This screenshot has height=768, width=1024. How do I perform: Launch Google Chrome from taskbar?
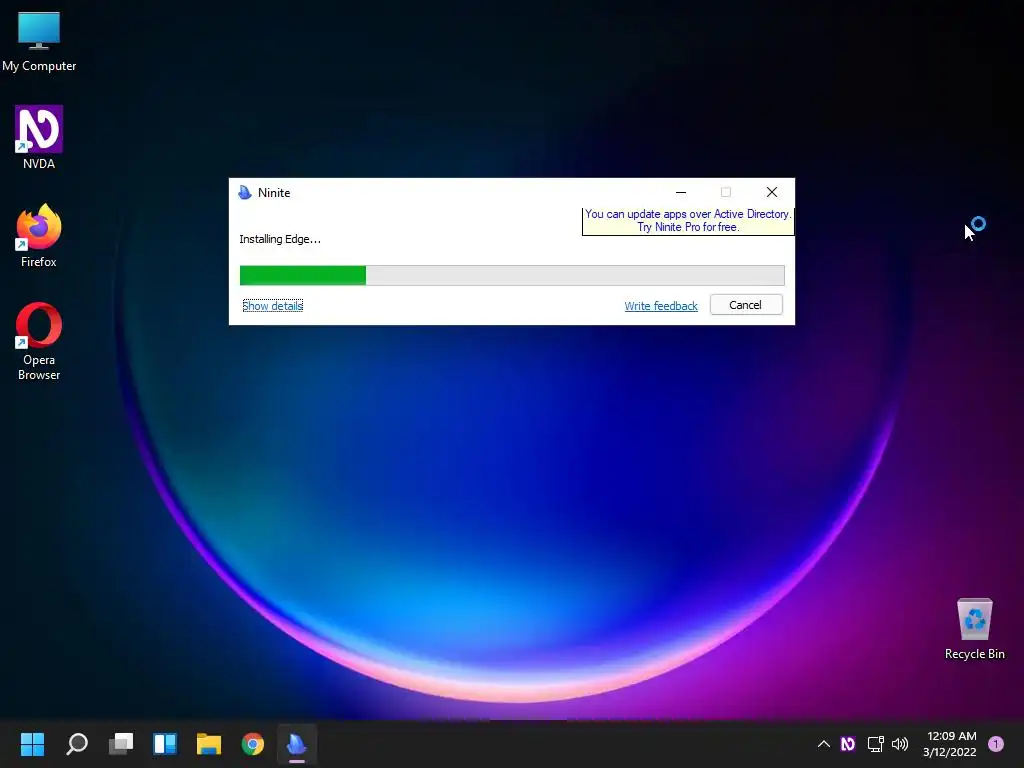pyautogui.click(x=253, y=743)
